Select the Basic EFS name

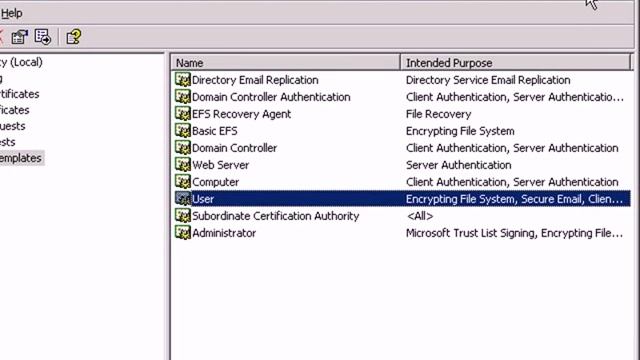[x=215, y=131]
